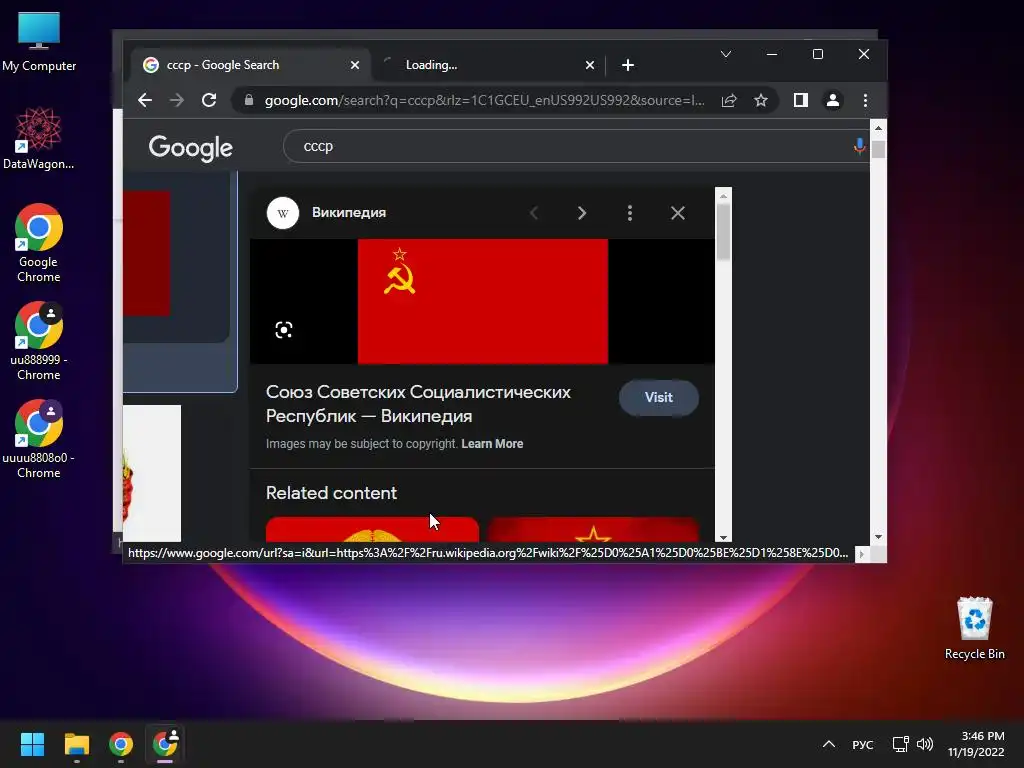The image size is (1024, 768).
Task: Click the page scrollbar up arrow
Action: coord(878,128)
